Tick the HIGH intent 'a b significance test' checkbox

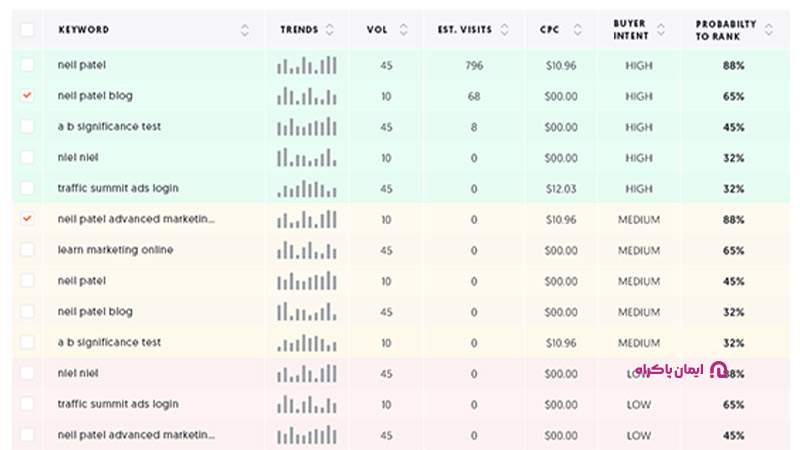tap(27, 127)
